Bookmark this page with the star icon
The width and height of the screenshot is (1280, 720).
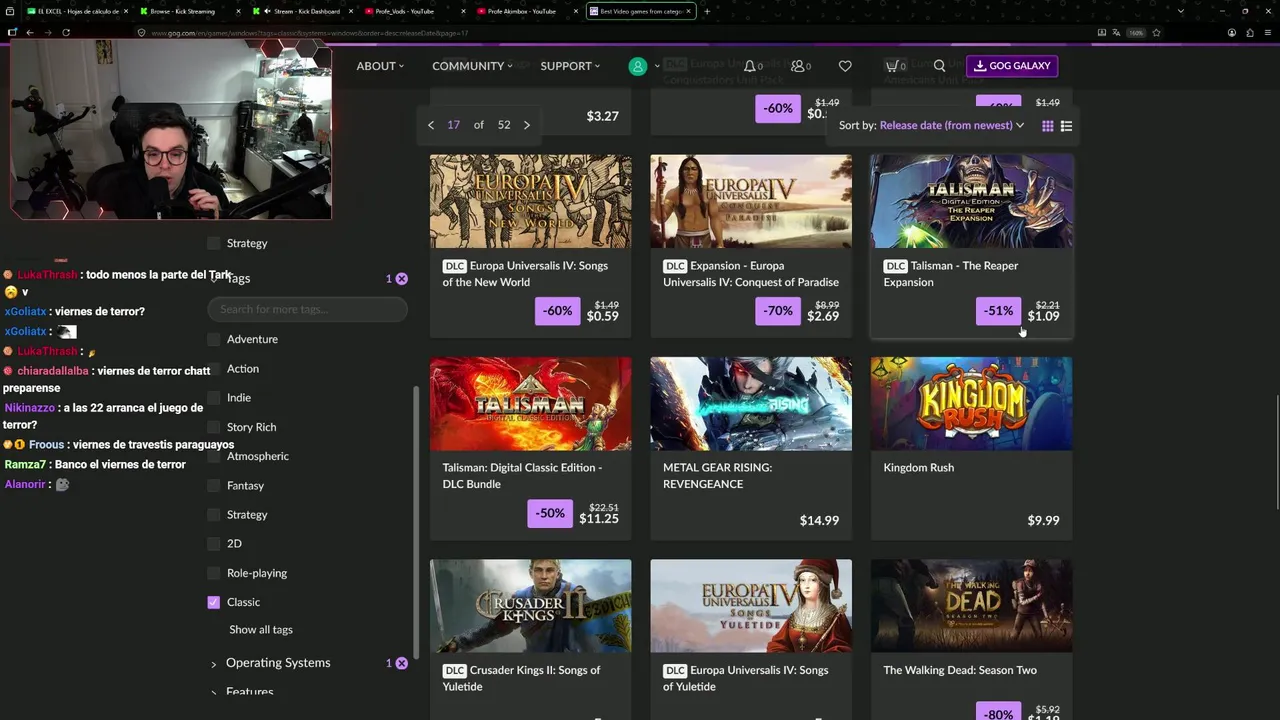tap(1156, 32)
